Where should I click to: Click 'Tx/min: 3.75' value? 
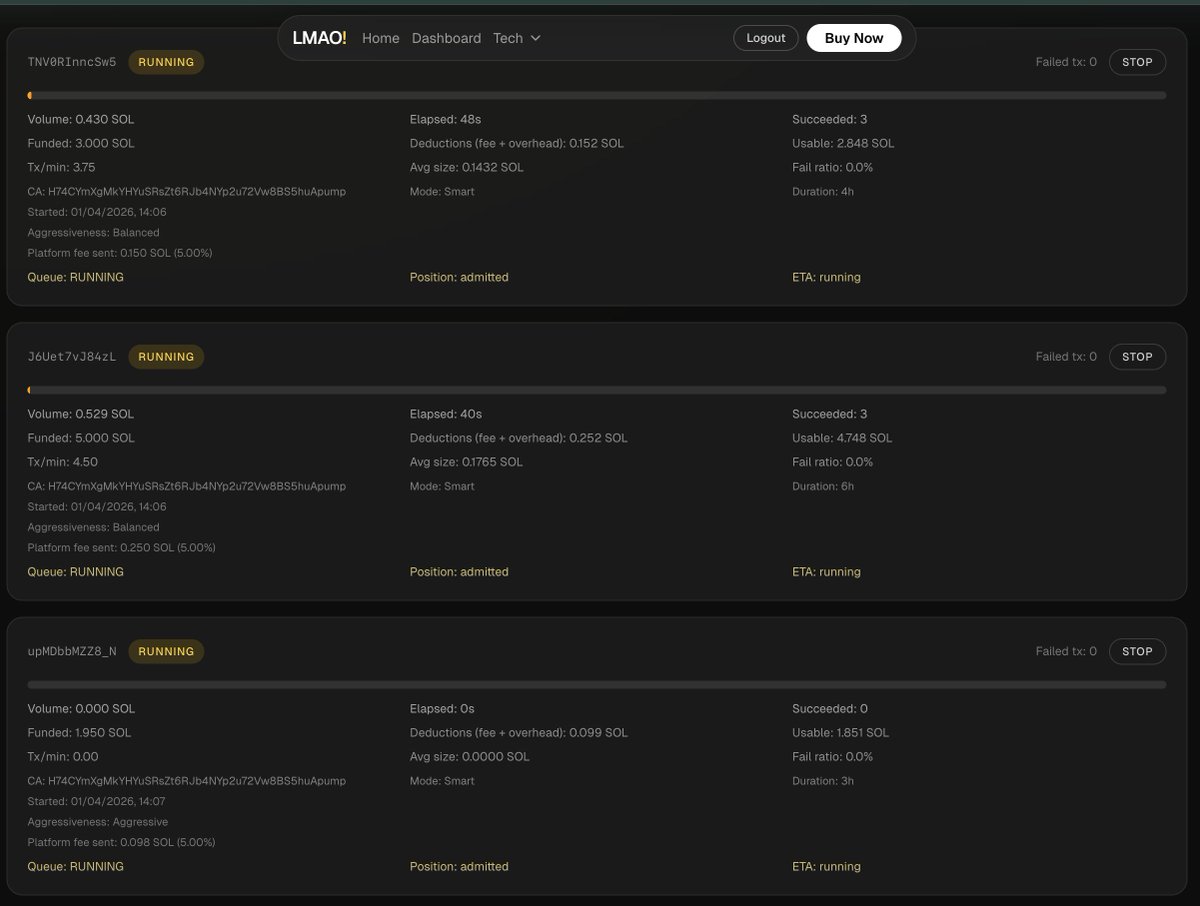[x=62, y=167]
